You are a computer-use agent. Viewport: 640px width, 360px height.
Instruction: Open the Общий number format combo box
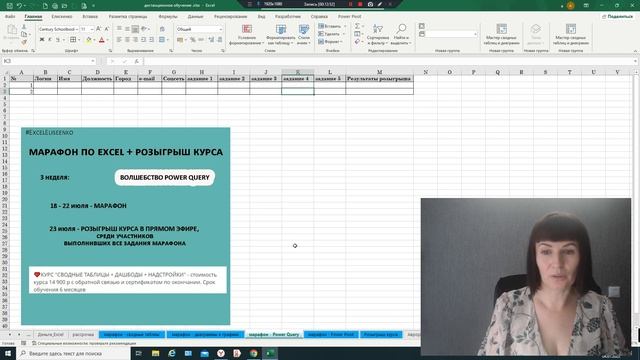199,29
